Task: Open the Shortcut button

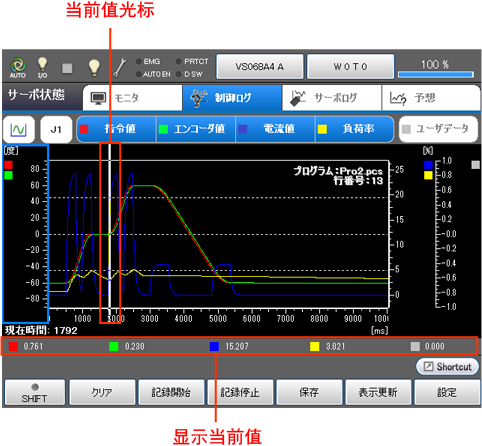Action: pyautogui.click(x=447, y=367)
